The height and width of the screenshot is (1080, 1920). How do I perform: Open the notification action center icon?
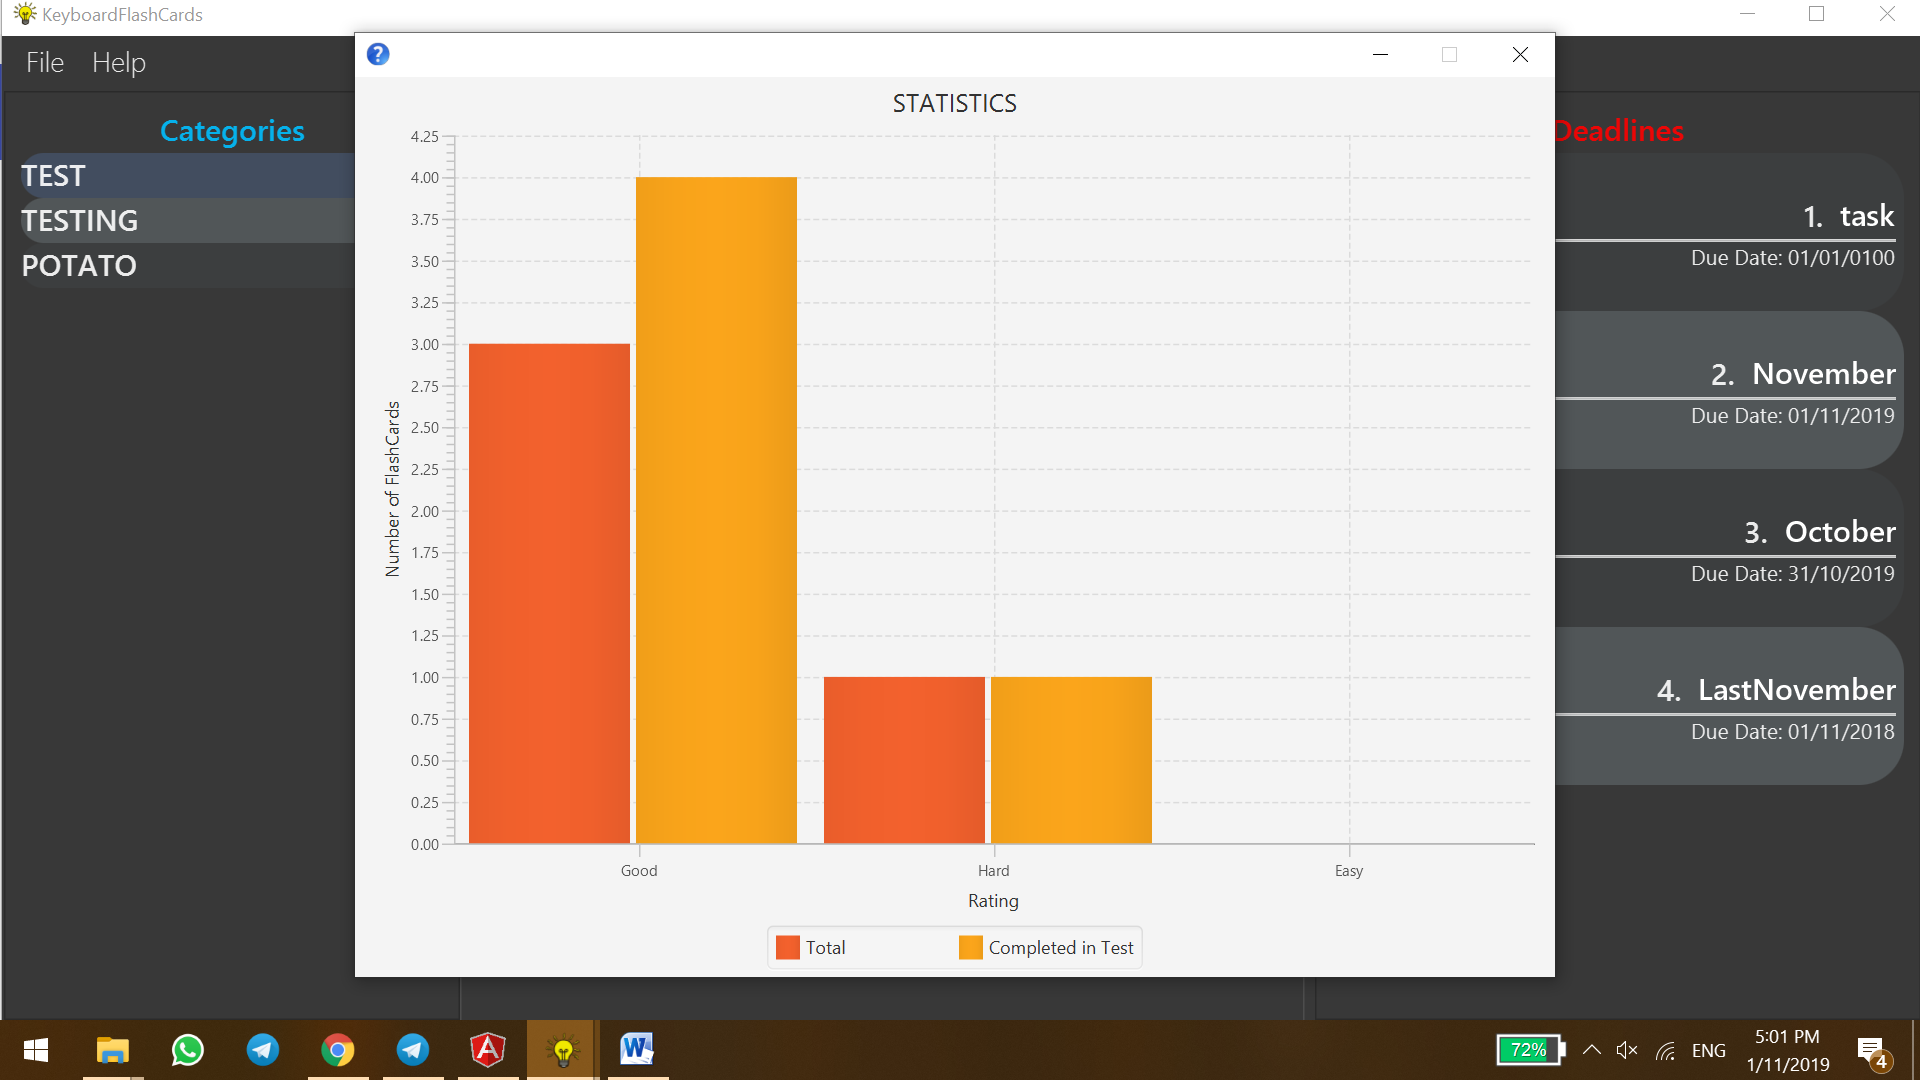[x=1872, y=1050]
